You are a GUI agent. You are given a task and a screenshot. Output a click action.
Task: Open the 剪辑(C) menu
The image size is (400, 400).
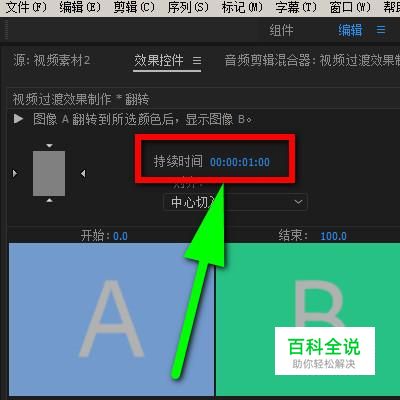click(x=134, y=7)
